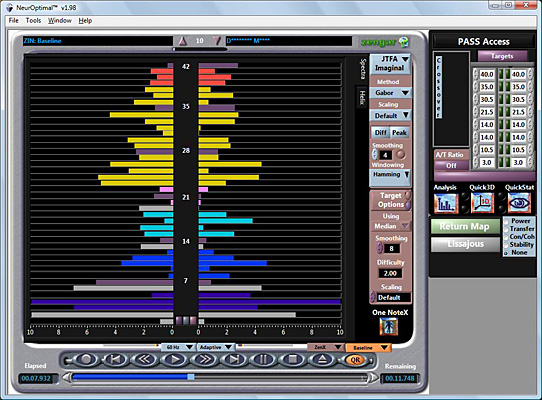Click the rewind double-arrow button
Image resolution: width=542 pixels, height=400 pixels.
[x=144, y=360]
